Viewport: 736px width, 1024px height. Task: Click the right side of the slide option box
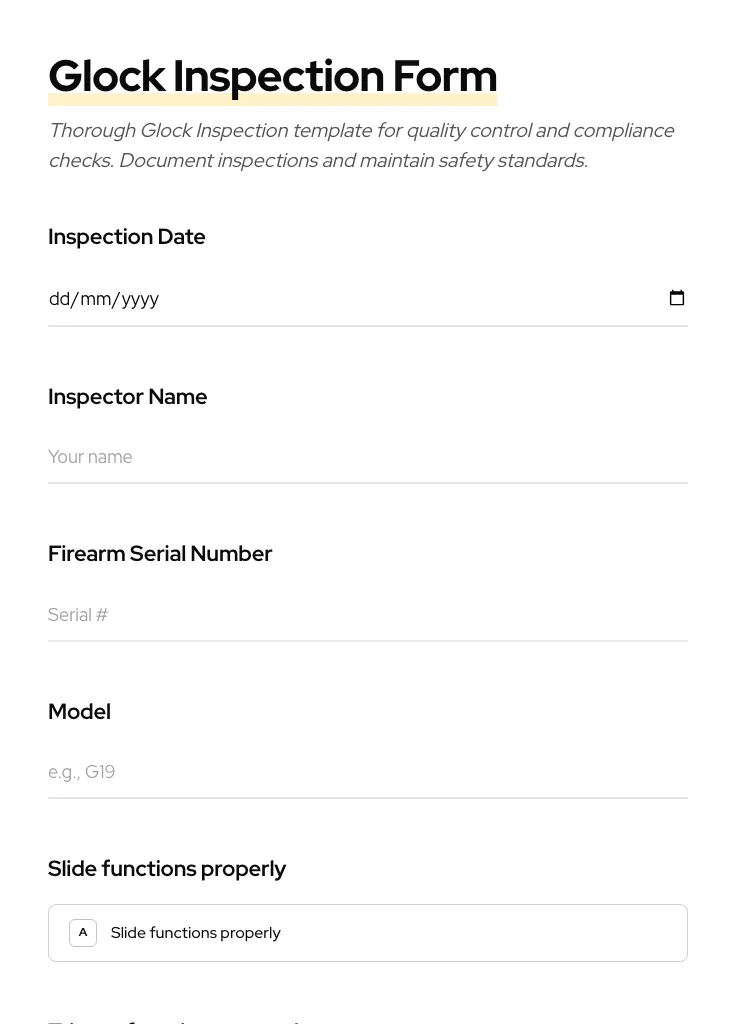point(600,933)
